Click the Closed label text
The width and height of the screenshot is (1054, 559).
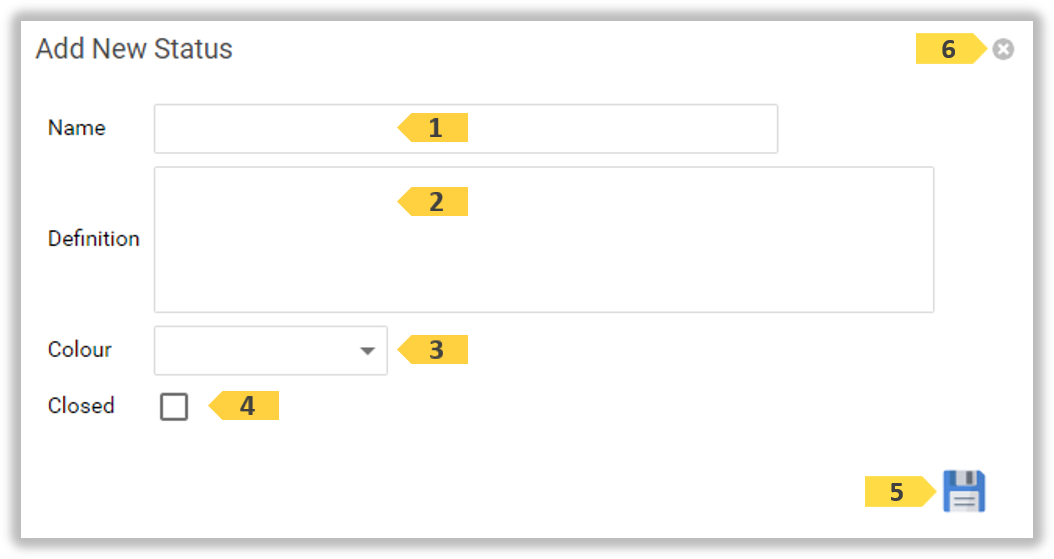point(81,406)
